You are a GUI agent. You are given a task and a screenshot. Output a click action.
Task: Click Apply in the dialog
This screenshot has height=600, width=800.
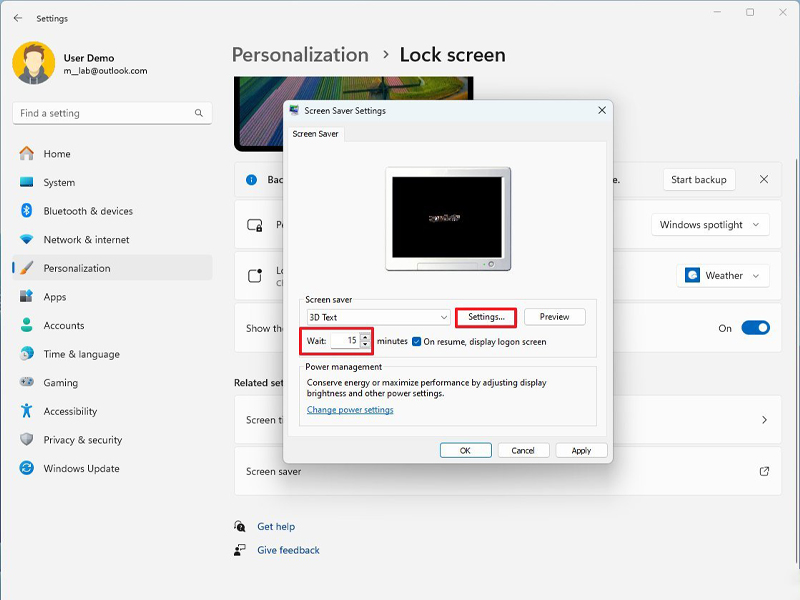(x=581, y=451)
